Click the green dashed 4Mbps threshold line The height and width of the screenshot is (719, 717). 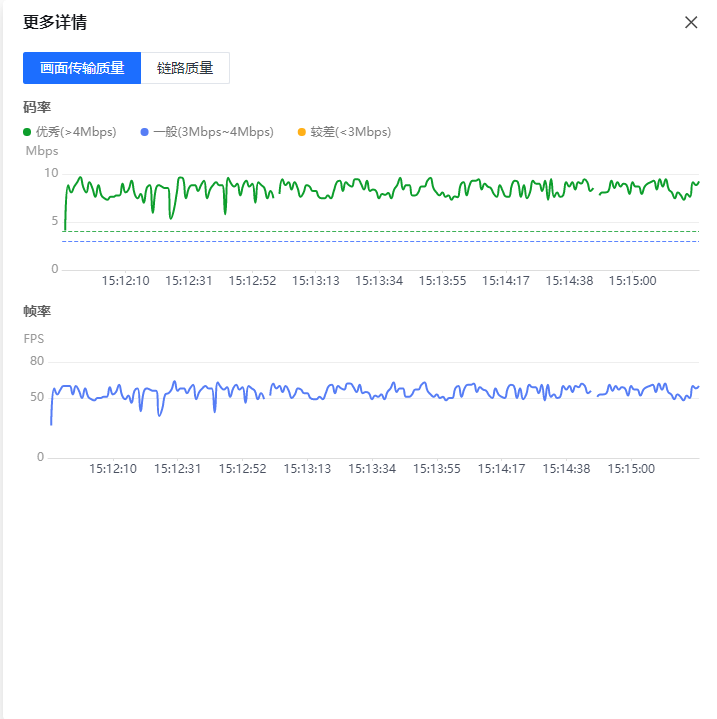[381, 232]
